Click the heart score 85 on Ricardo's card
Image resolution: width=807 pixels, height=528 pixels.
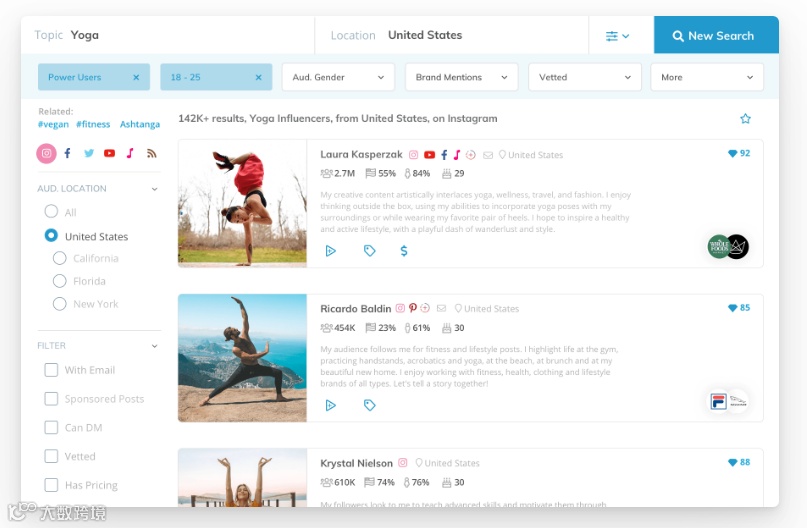point(739,308)
